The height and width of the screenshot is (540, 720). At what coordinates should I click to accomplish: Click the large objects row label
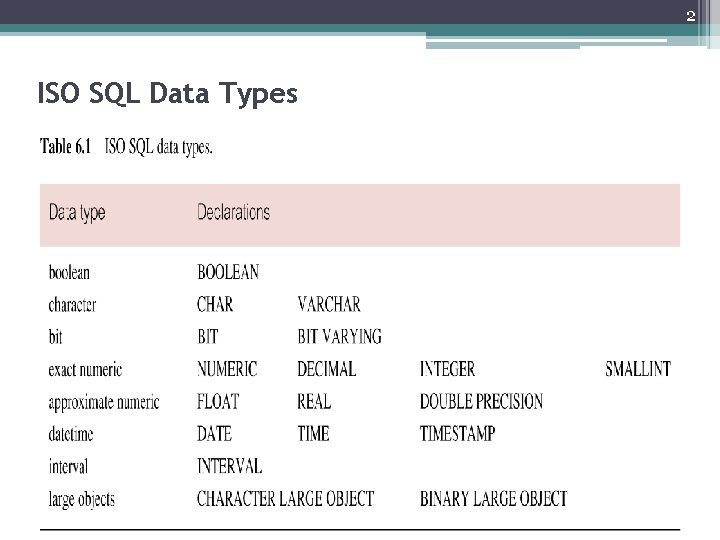click(82, 498)
